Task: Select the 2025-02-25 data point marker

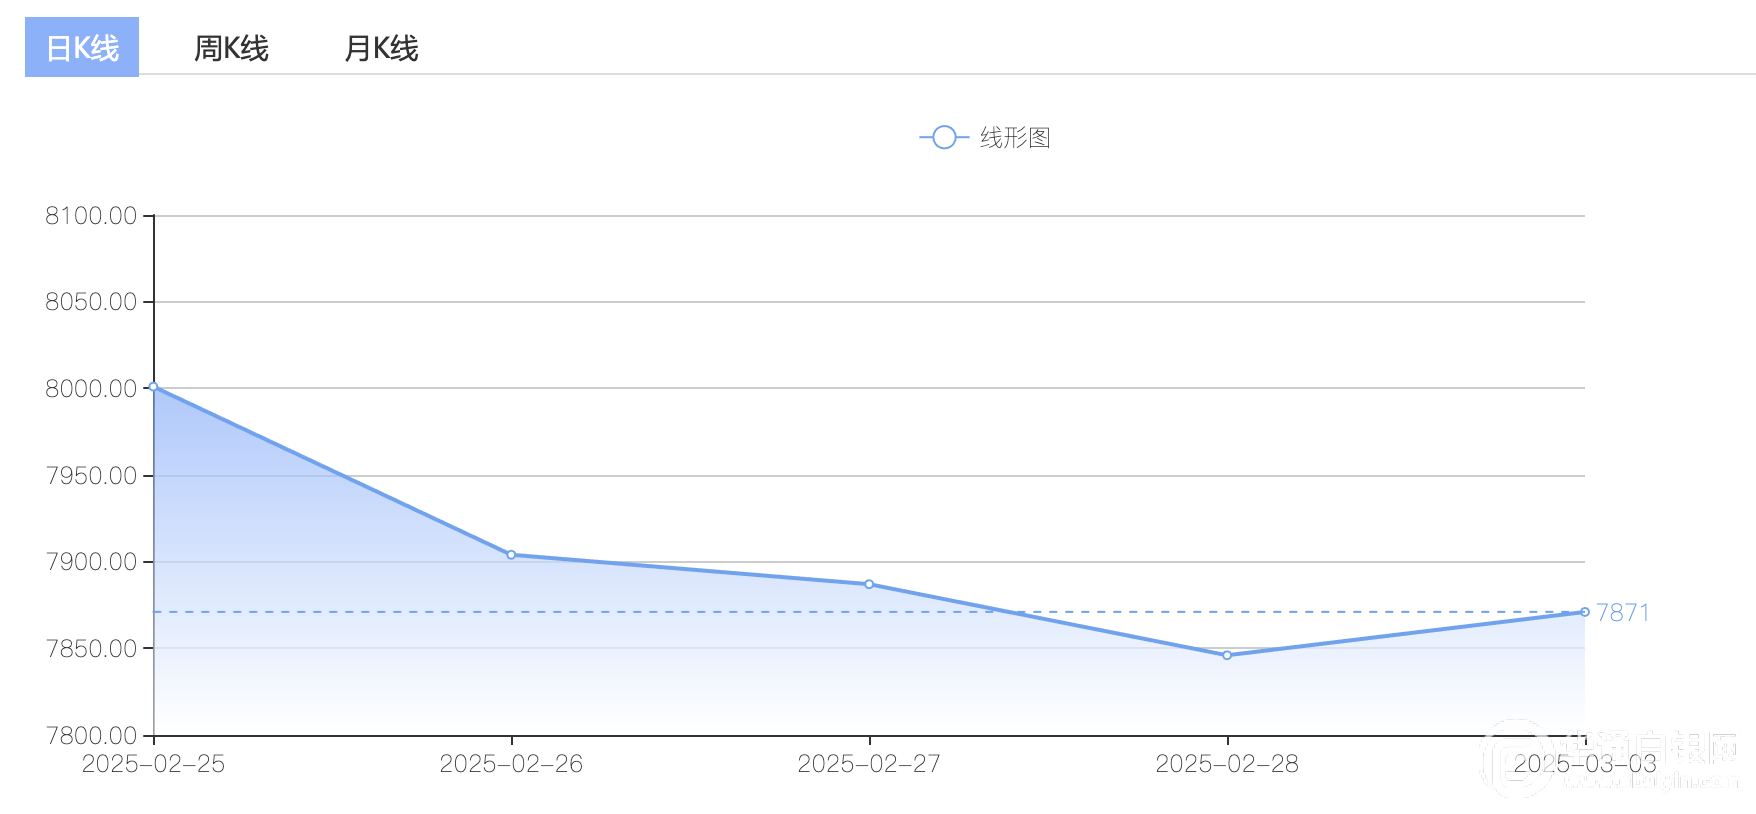Action: (153, 387)
